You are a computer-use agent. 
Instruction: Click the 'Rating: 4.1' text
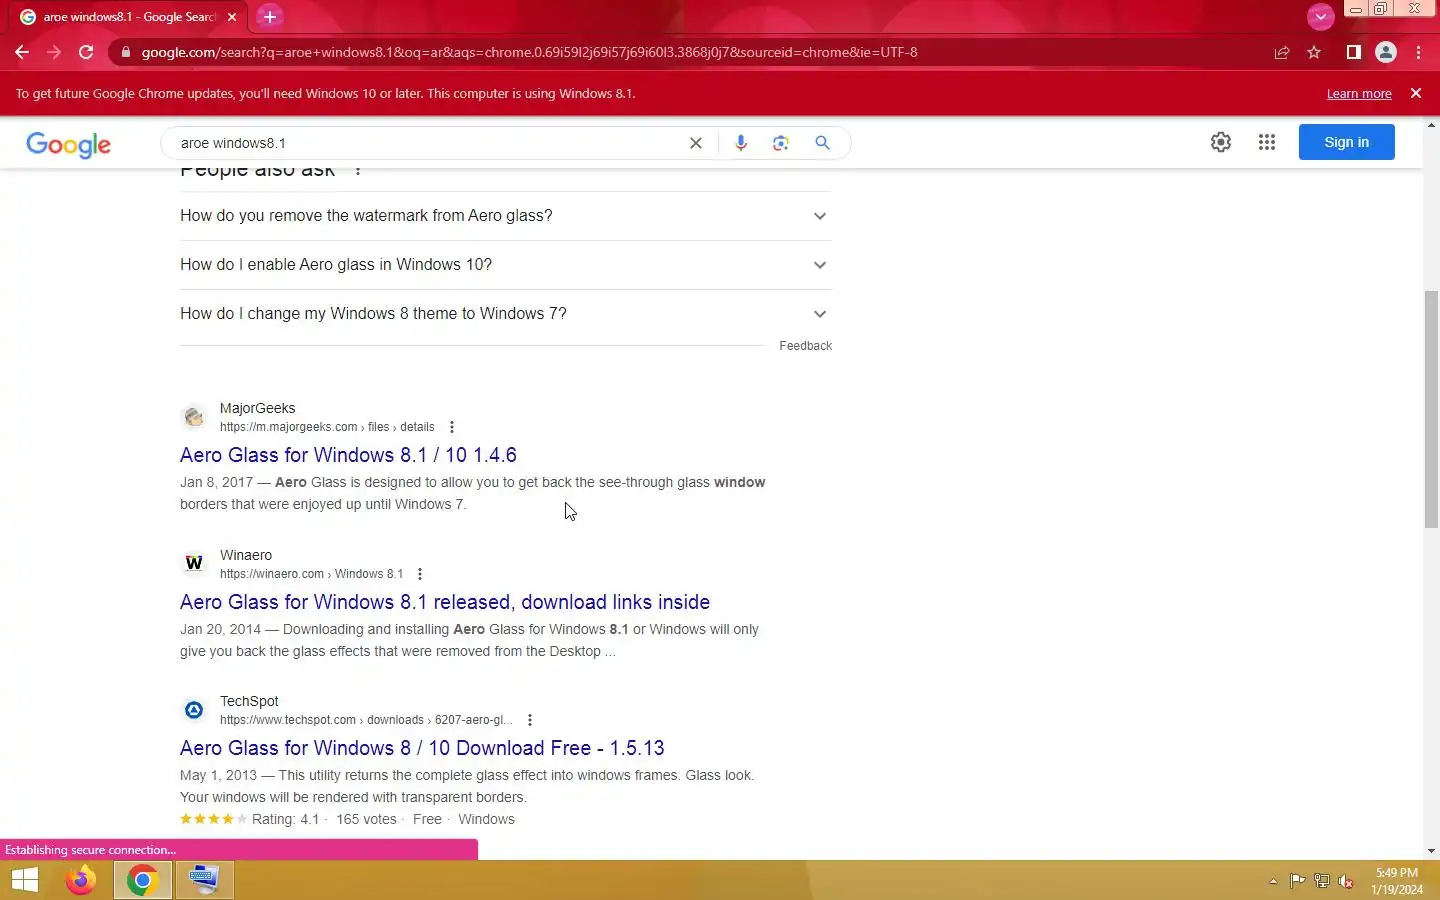(285, 819)
